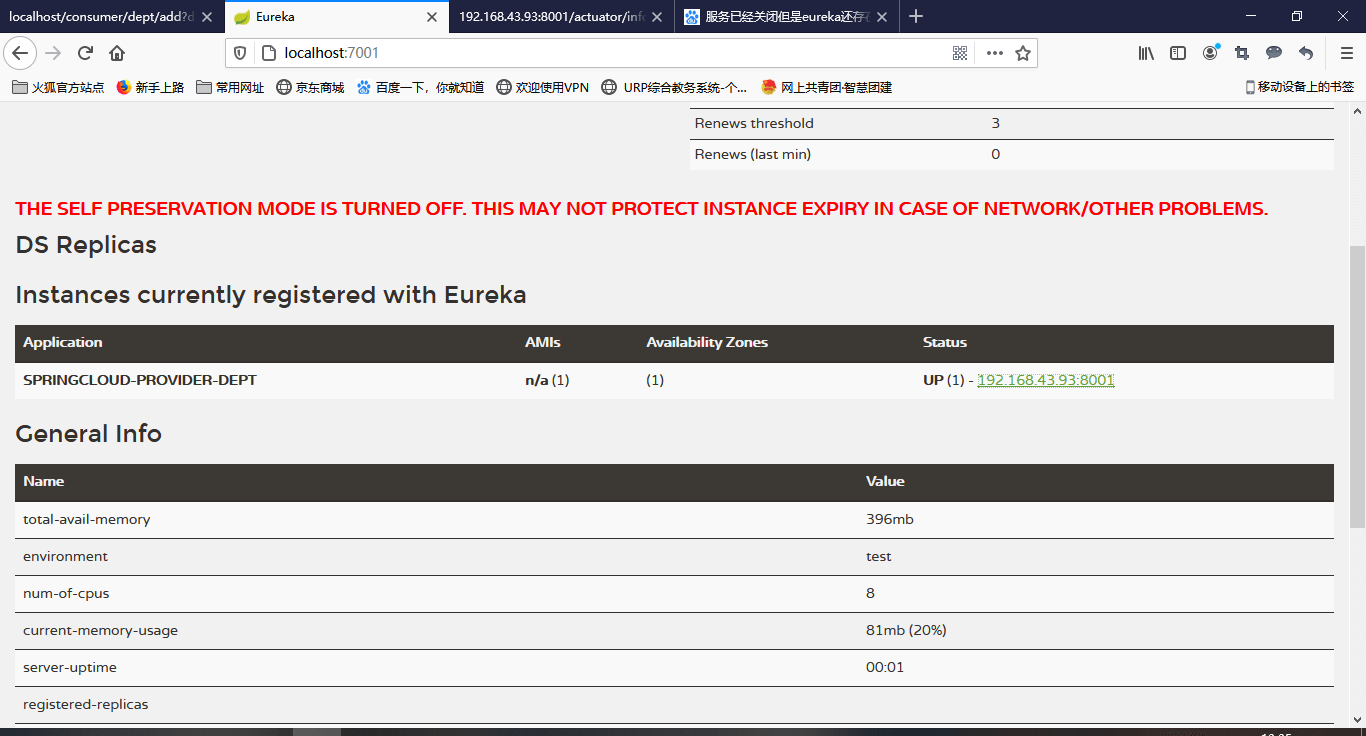Click the registered-replicas row name

click(86, 704)
